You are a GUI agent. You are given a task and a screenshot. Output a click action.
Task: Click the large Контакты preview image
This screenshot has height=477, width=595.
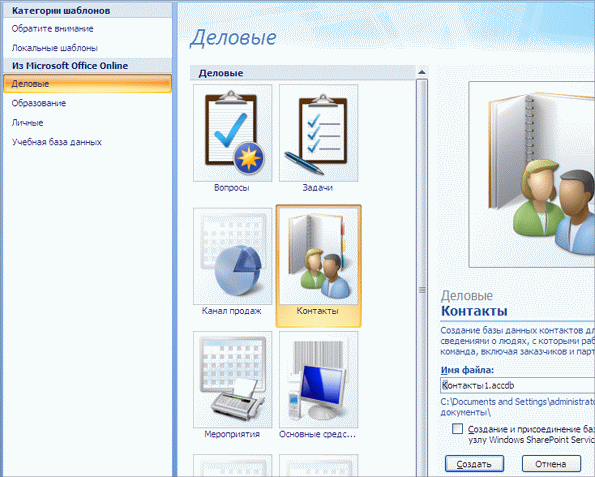click(x=532, y=175)
